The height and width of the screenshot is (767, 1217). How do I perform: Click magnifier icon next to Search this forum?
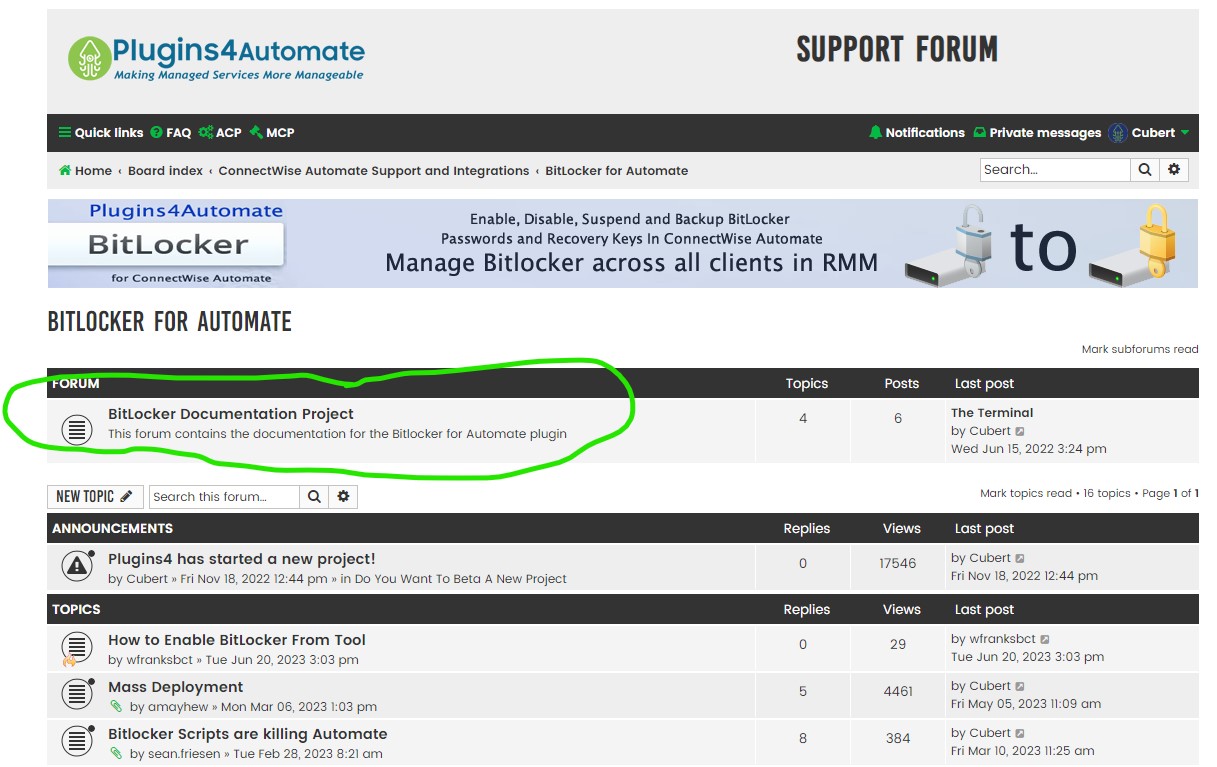[314, 497]
